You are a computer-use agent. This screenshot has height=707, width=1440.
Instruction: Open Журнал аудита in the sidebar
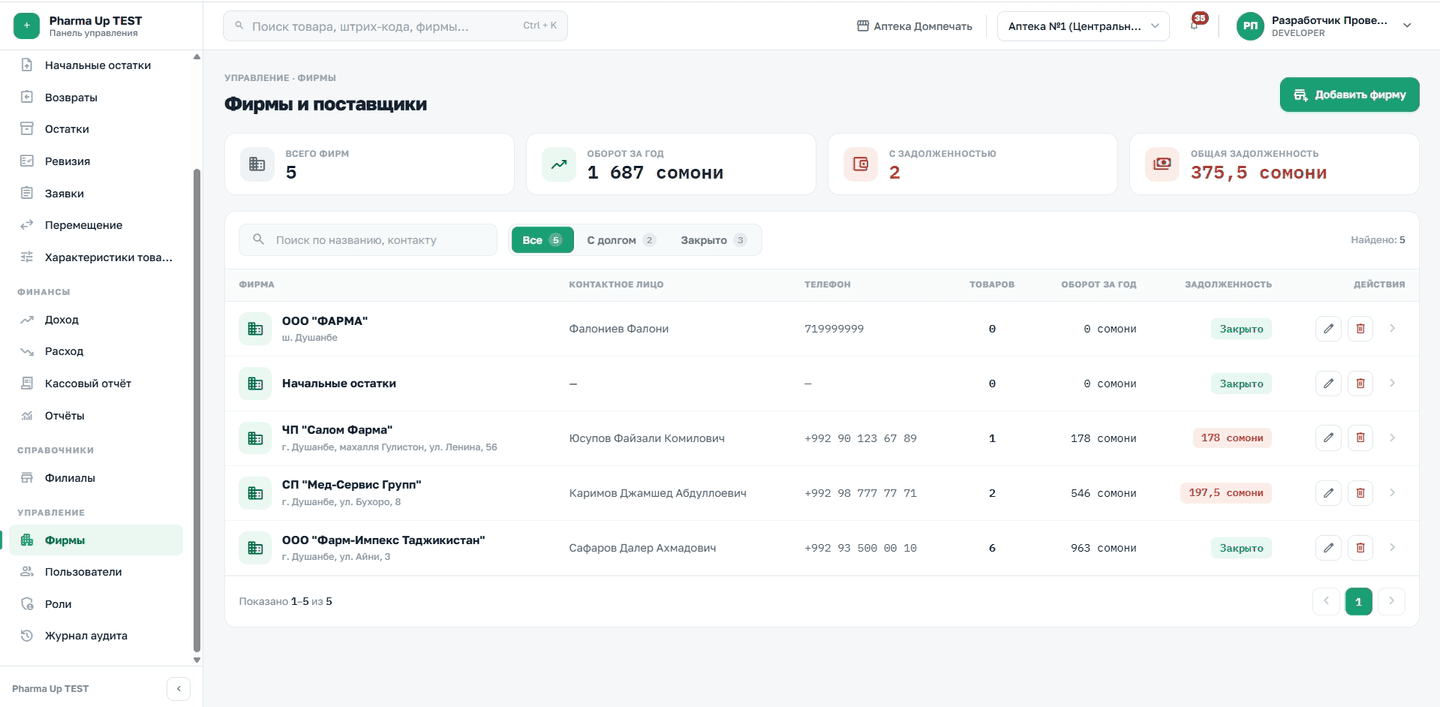tap(96, 635)
